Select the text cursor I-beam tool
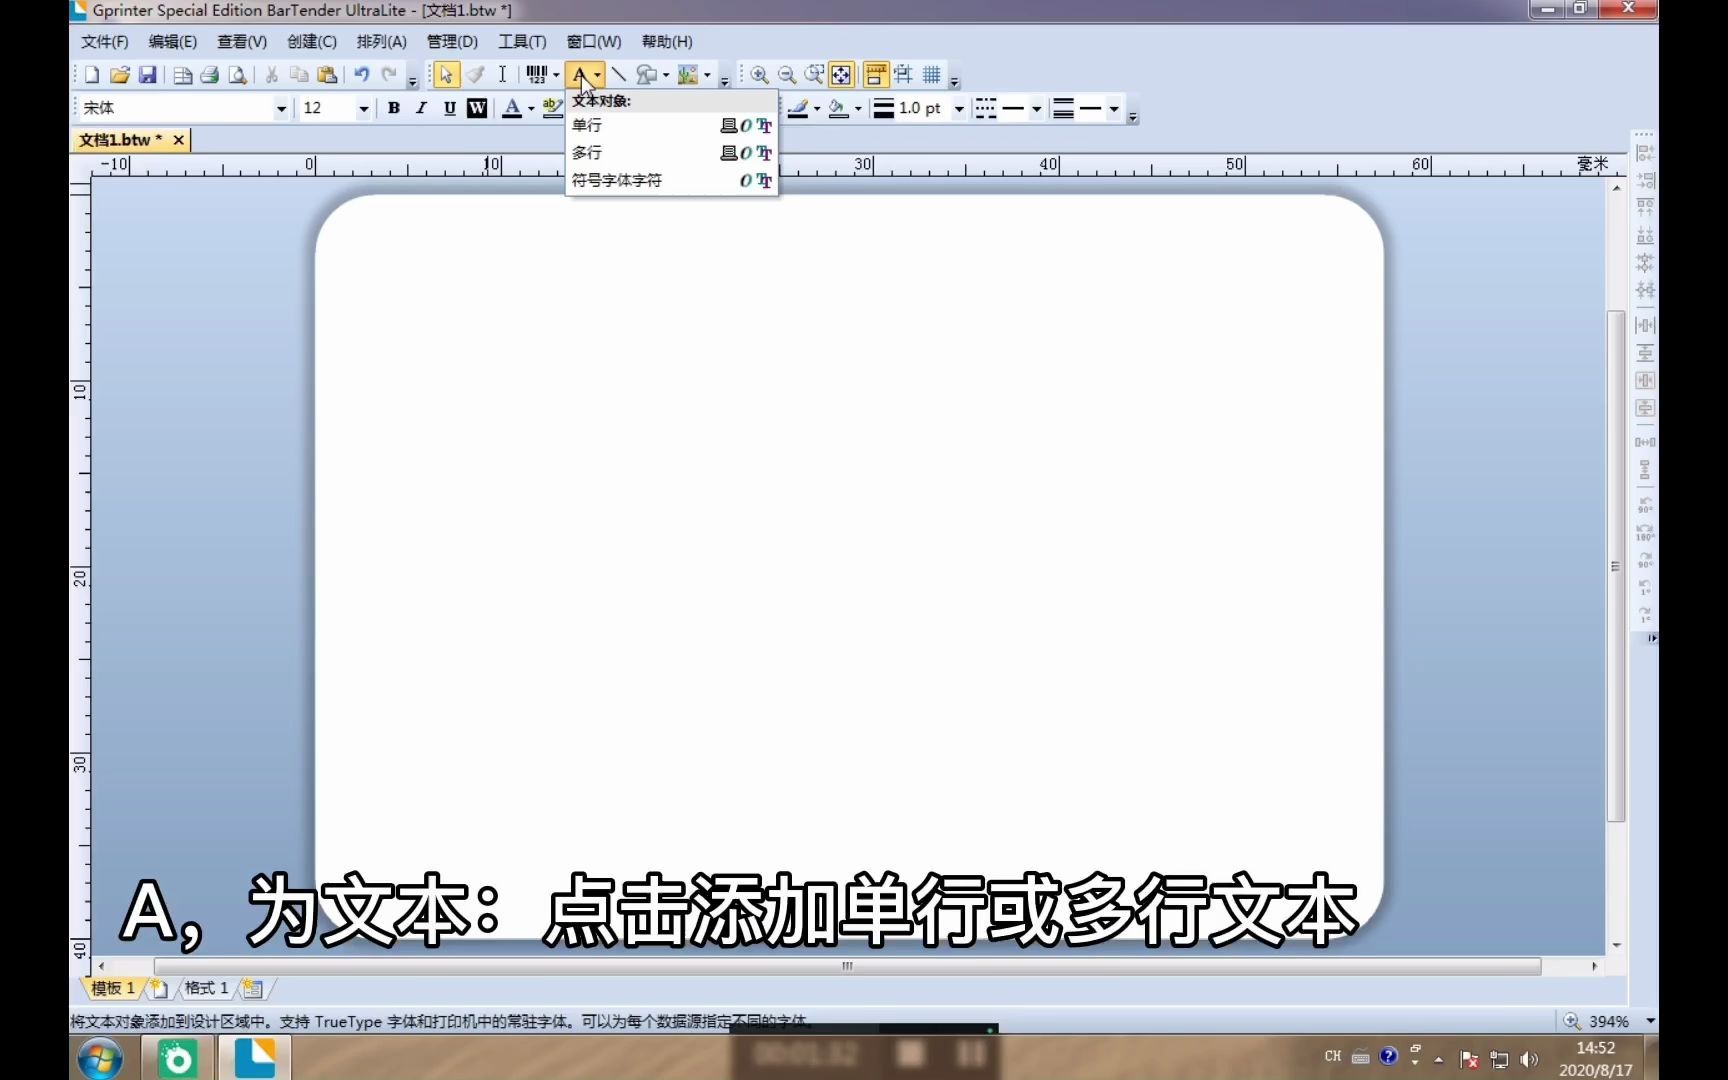This screenshot has width=1728, height=1080. pos(502,75)
